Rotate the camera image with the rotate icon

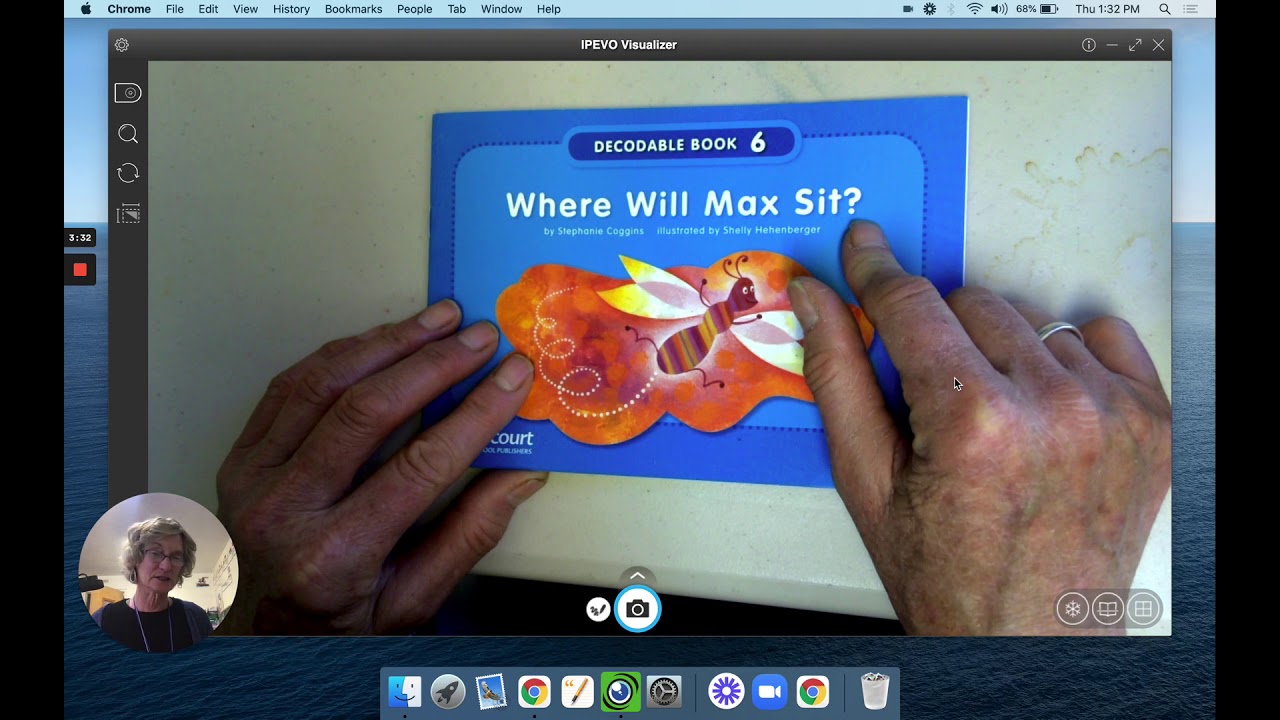pos(128,173)
